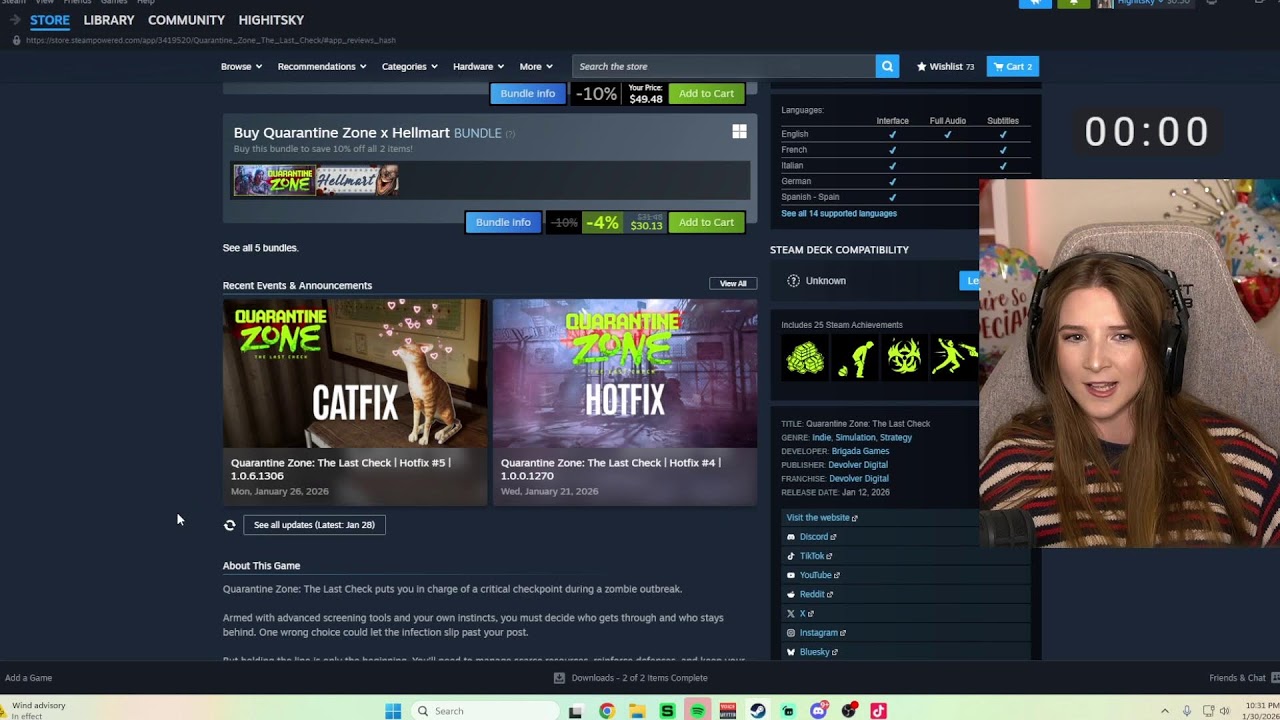Add Quarantine Zone x Hellmart bundle to cart
Image resolution: width=1280 pixels, height=720 pixels.
706,222
